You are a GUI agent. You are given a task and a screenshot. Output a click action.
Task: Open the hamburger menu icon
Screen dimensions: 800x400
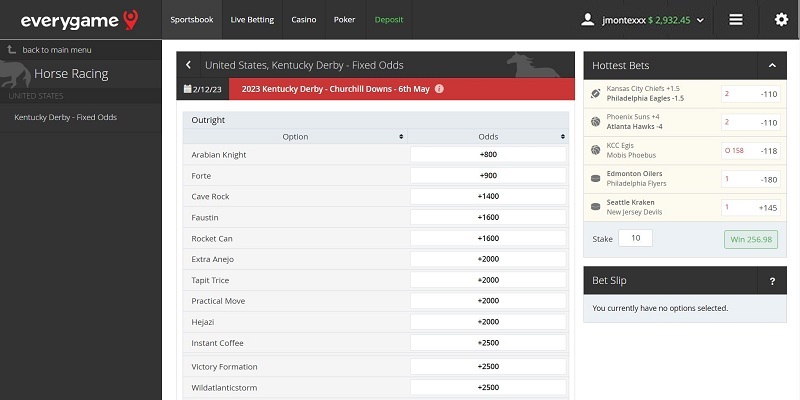click(736, 19)
